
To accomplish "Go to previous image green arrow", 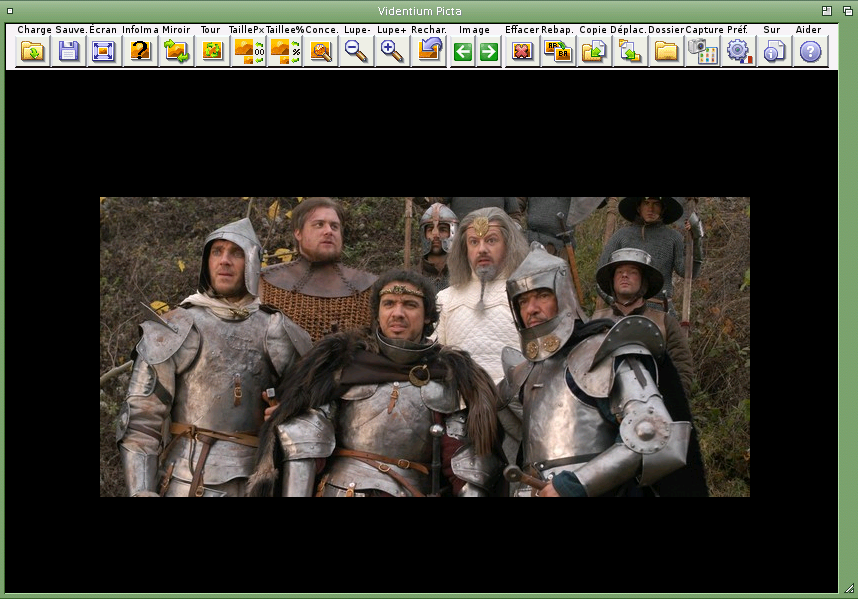I will [x=462, y=52].
